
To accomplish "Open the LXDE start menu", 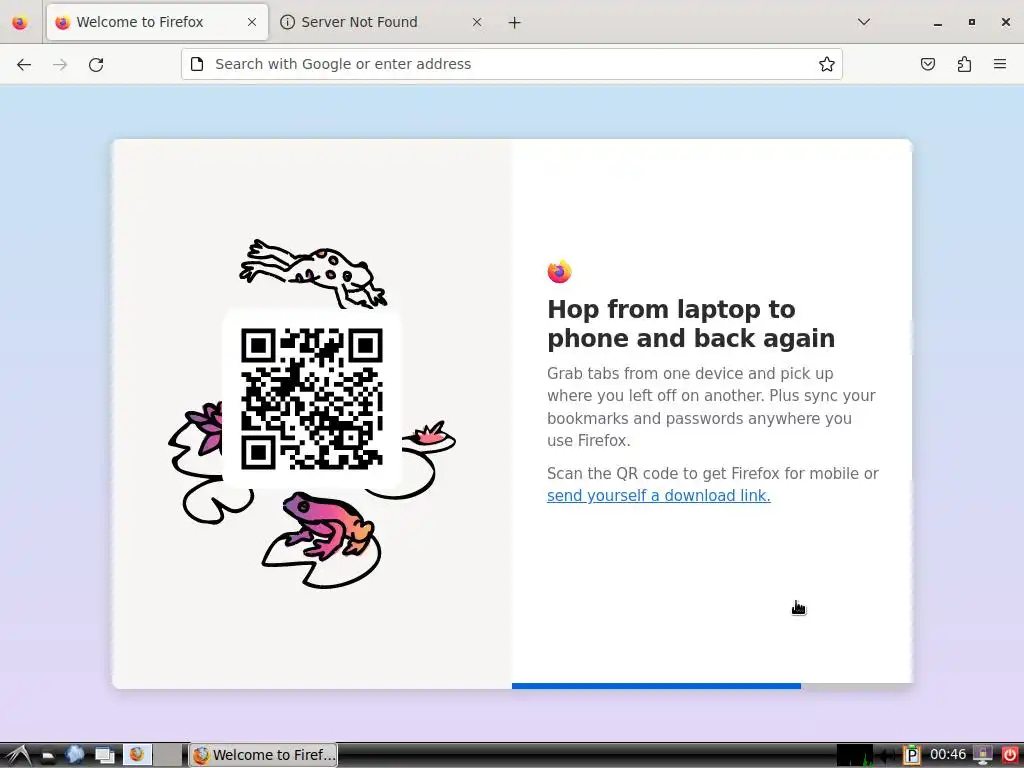I will 17,755.
